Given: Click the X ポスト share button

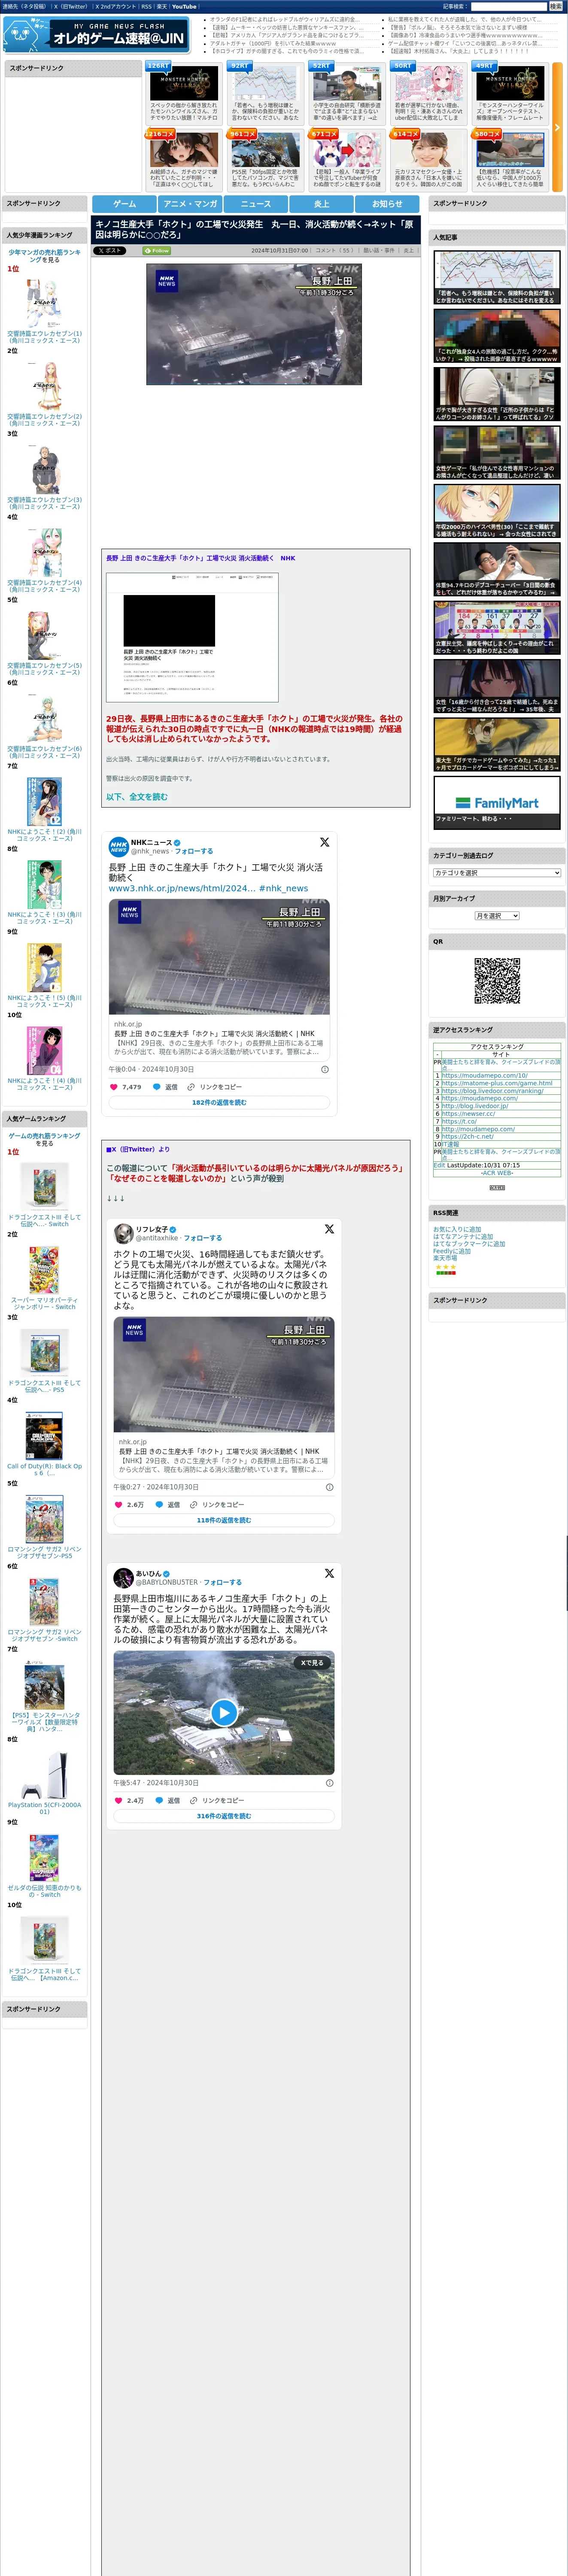Looking at the screenshot, I should [110, 251].
